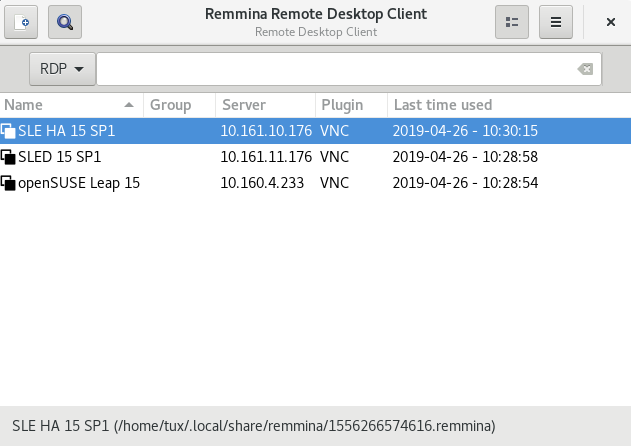
Task: Close the Remmina window
Action: tap(610, 22)
